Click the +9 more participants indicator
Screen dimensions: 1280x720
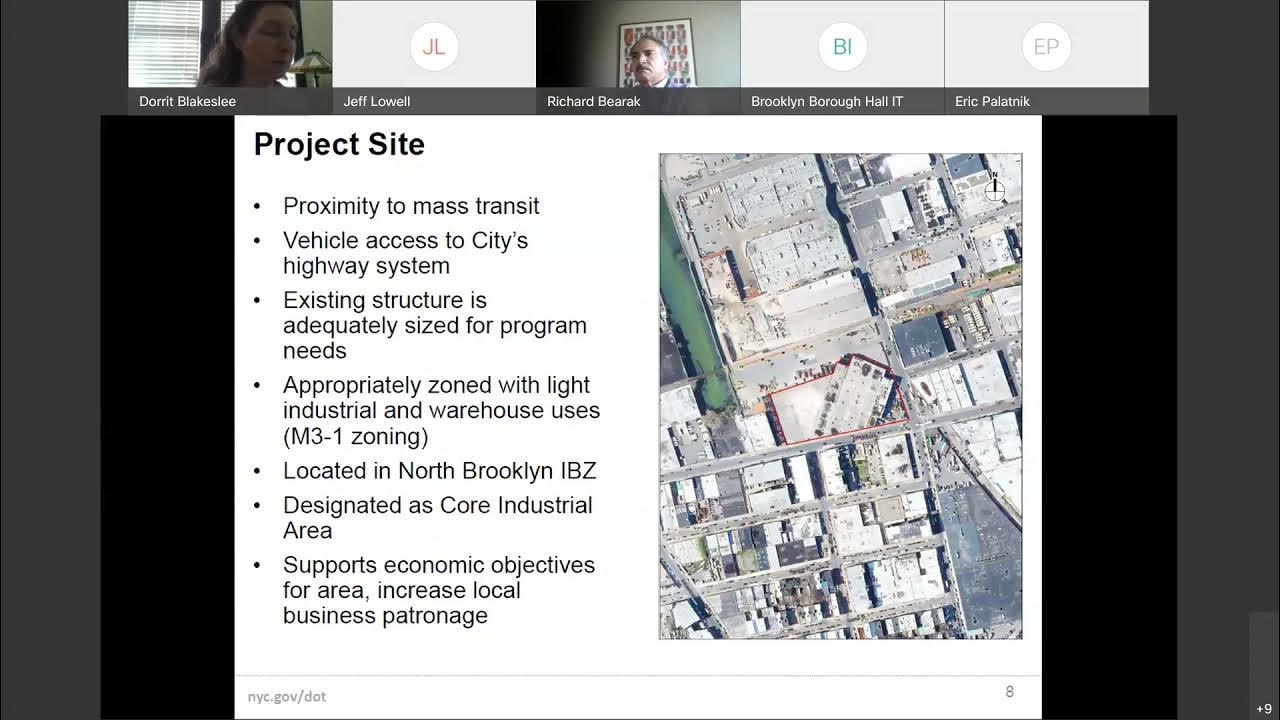coord(1264,708)
